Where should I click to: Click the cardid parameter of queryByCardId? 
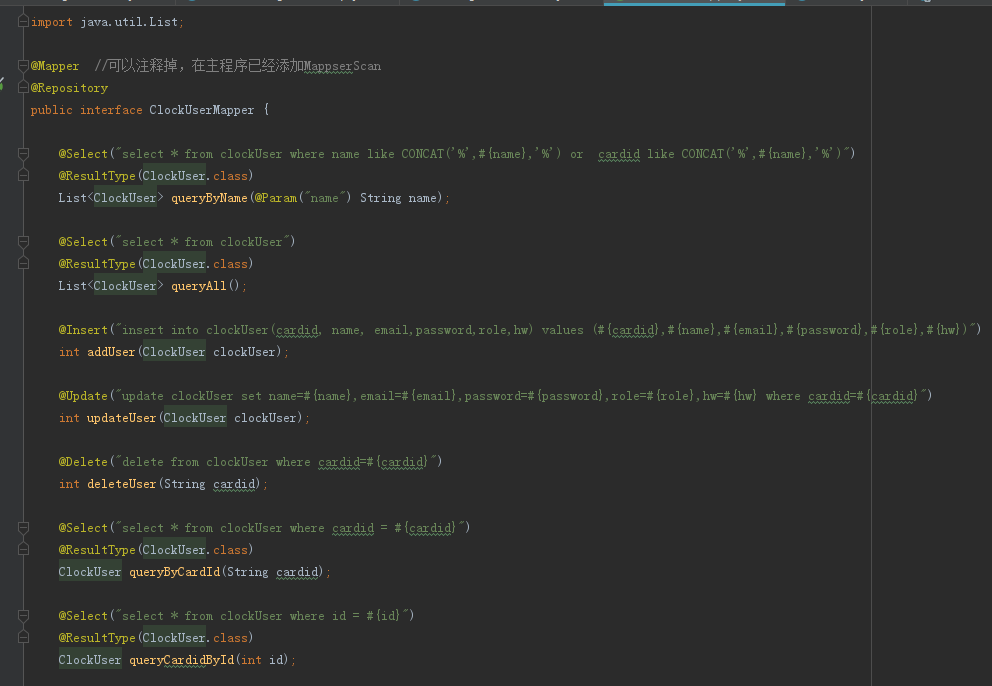pos(297,572)
